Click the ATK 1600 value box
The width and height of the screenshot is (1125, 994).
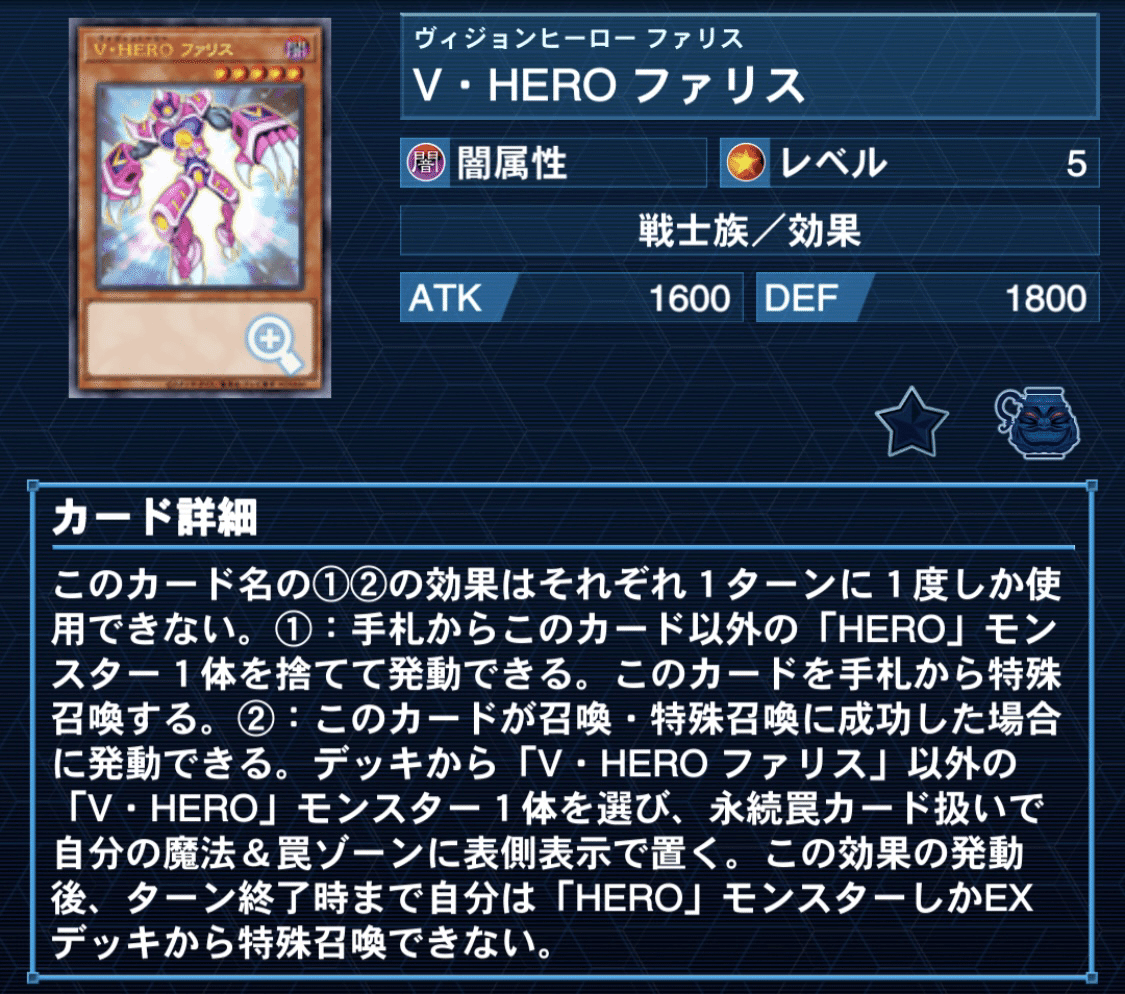[x=571, y=298]
